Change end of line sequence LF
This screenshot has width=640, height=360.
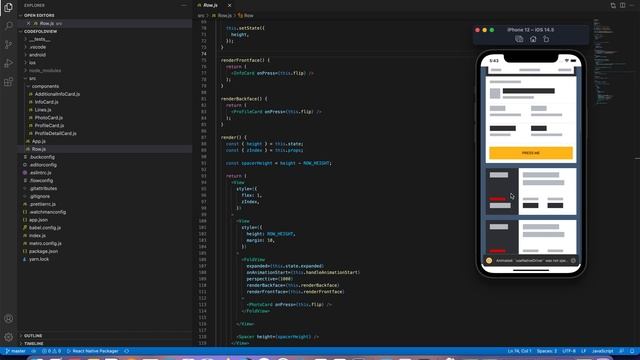[584, 351]
